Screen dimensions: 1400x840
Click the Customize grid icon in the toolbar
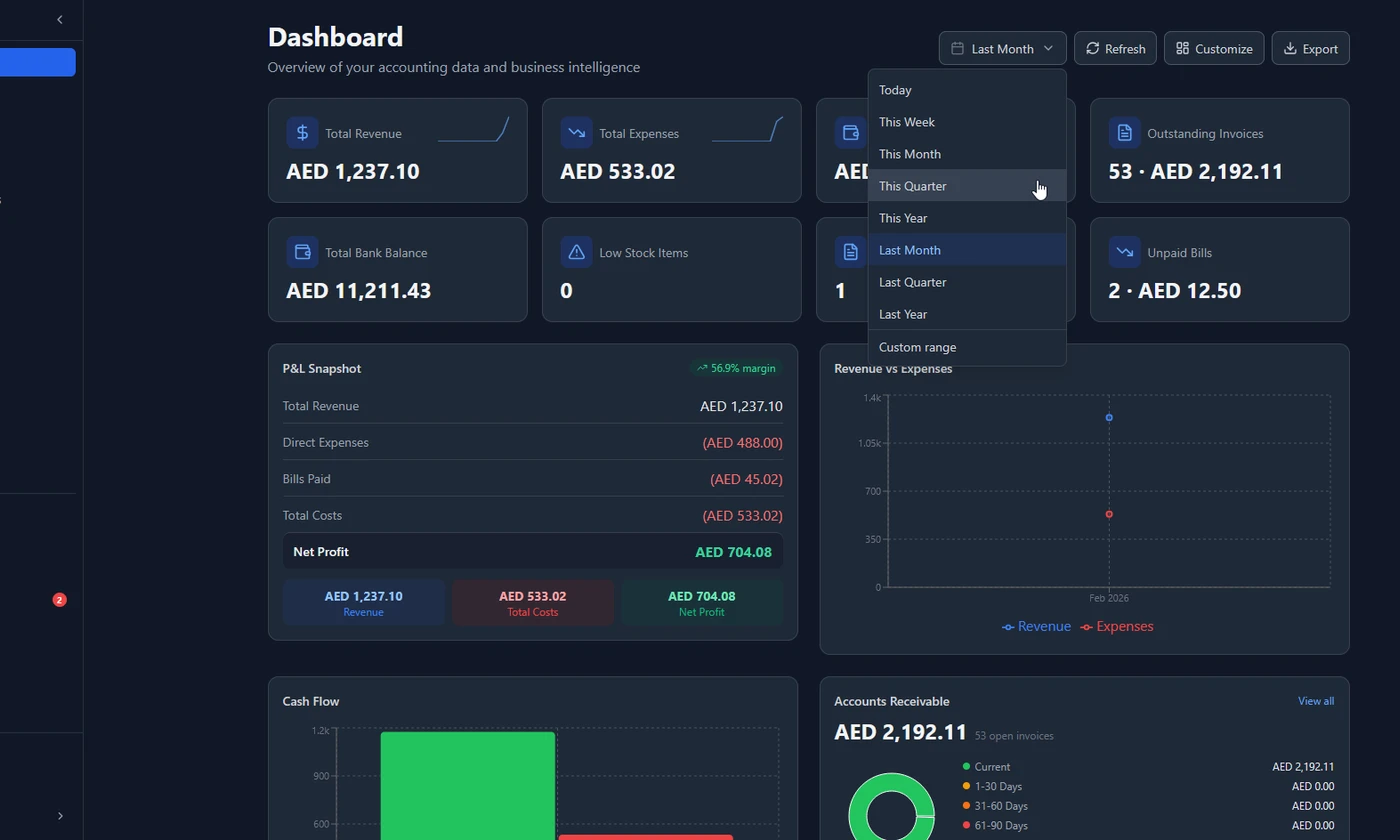click(x=1184, y=48)
